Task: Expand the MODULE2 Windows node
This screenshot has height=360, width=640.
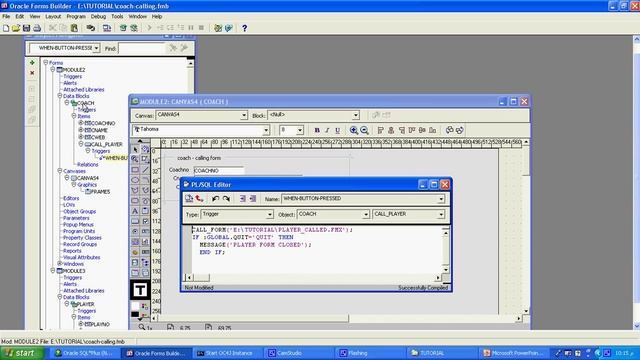Action: (60, 264)
